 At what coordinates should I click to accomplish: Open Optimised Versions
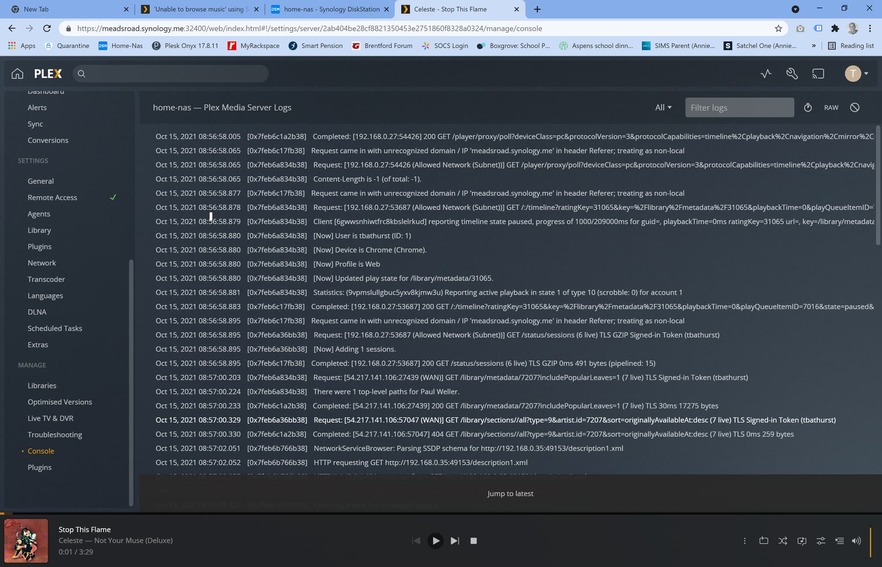(60, 402)
